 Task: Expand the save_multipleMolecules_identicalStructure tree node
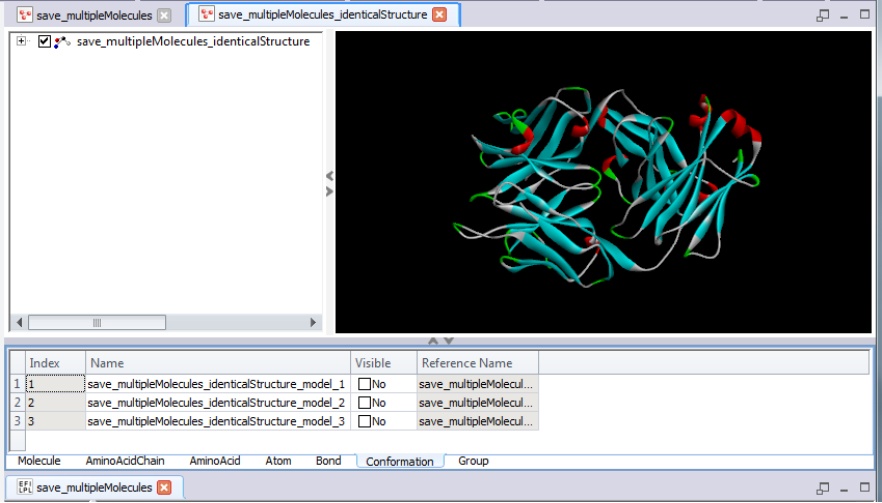click(21, 41)
